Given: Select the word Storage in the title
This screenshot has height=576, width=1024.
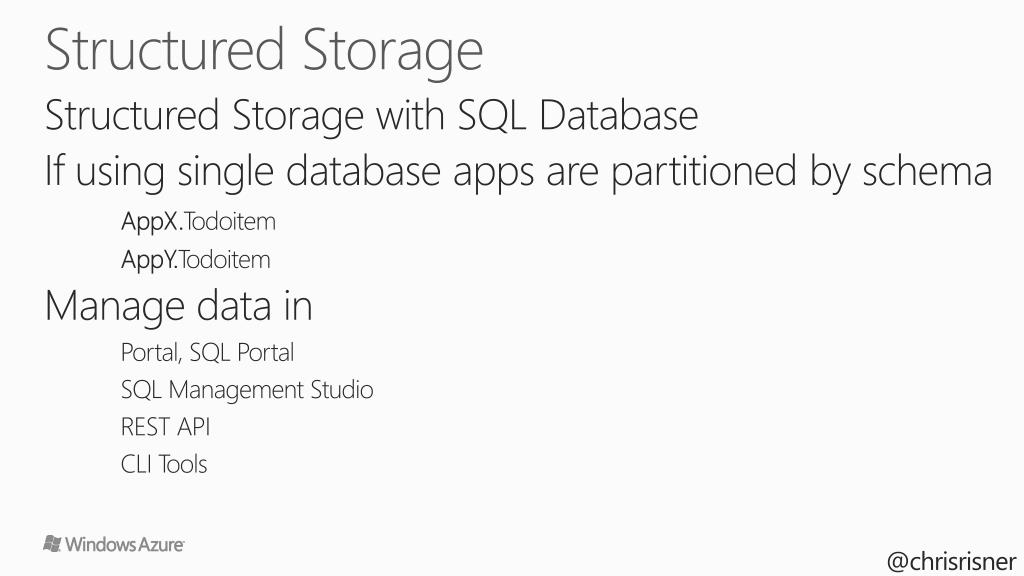Looking at the screenshot, I should (x=392, y=52).
